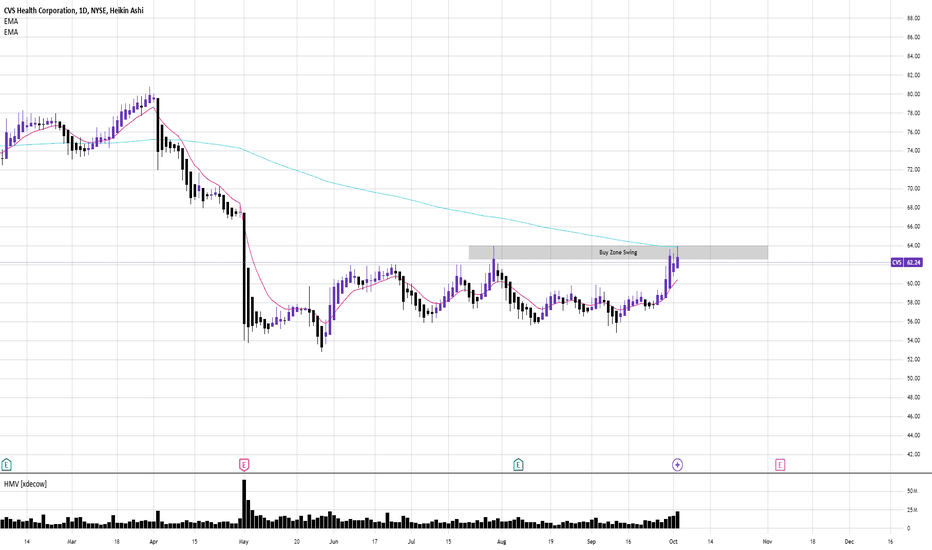Image resolution: width=932 pixels, height=550 pixels.
Task: Open the pink earnings marker at Nov
Action: coord(780,464)
